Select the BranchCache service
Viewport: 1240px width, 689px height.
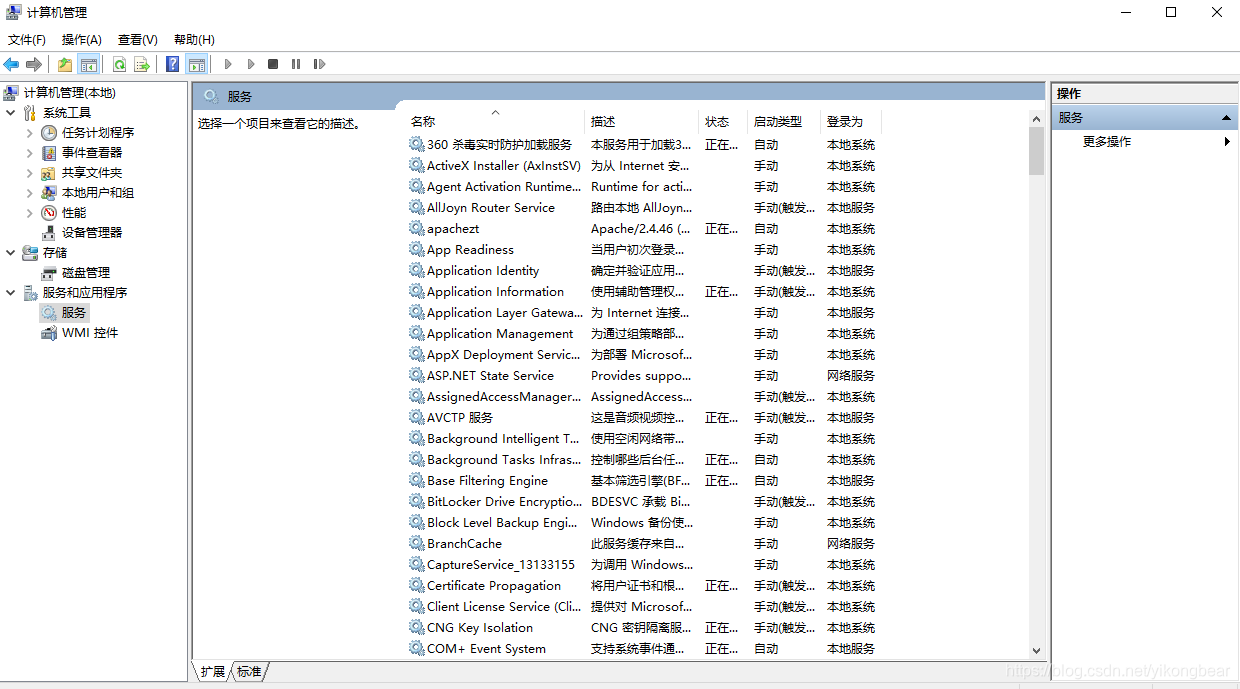(464, 544)
